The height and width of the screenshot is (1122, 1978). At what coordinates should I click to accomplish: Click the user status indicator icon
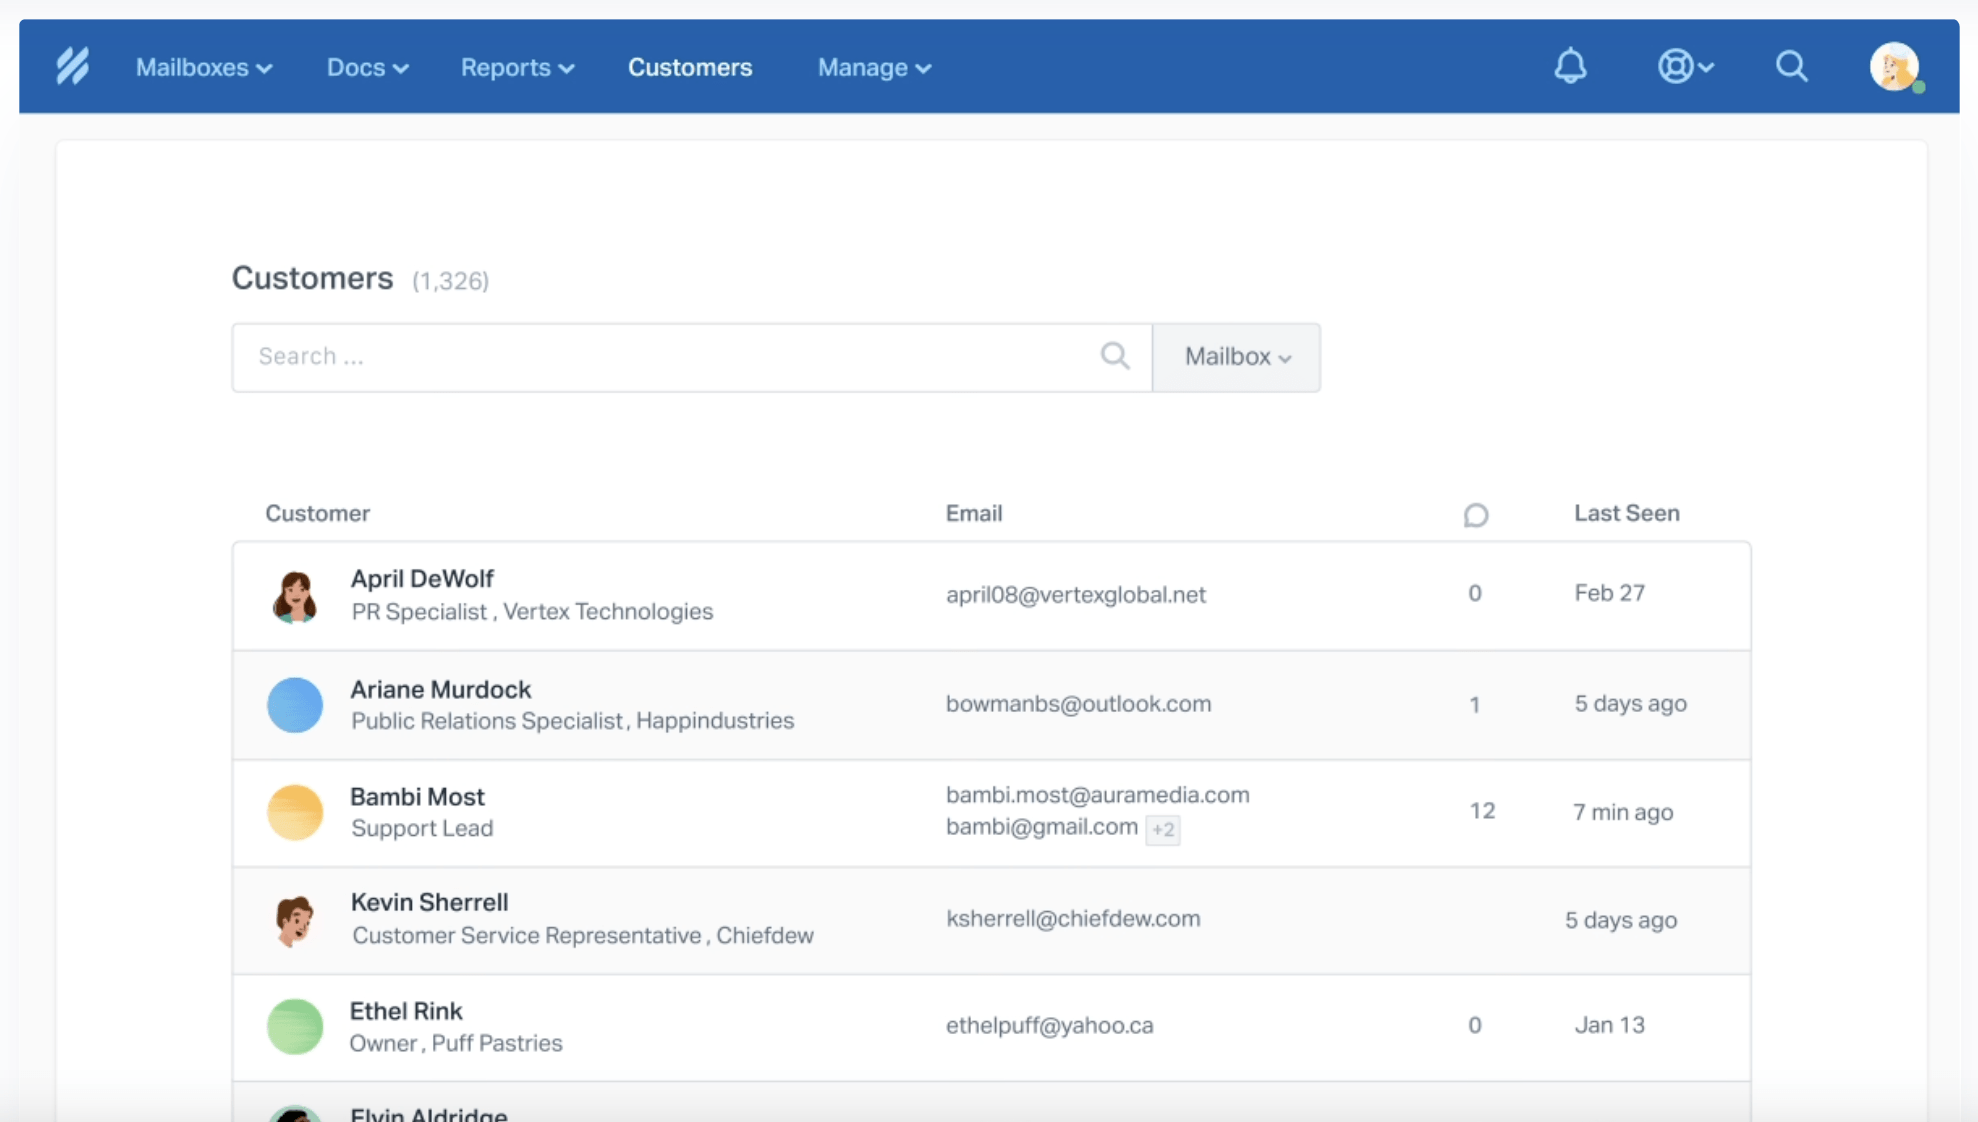1917,86
